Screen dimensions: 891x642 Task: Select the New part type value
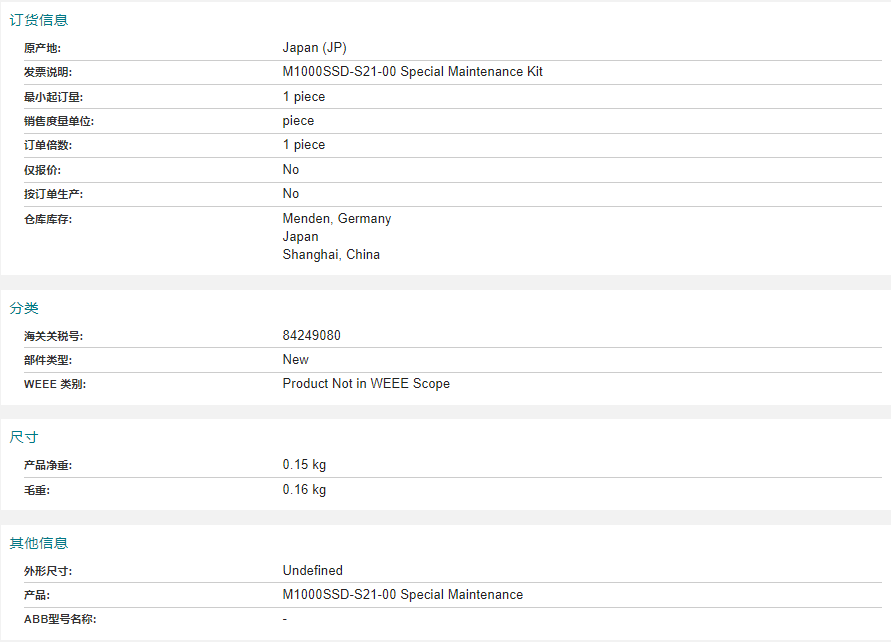point(295,360)
